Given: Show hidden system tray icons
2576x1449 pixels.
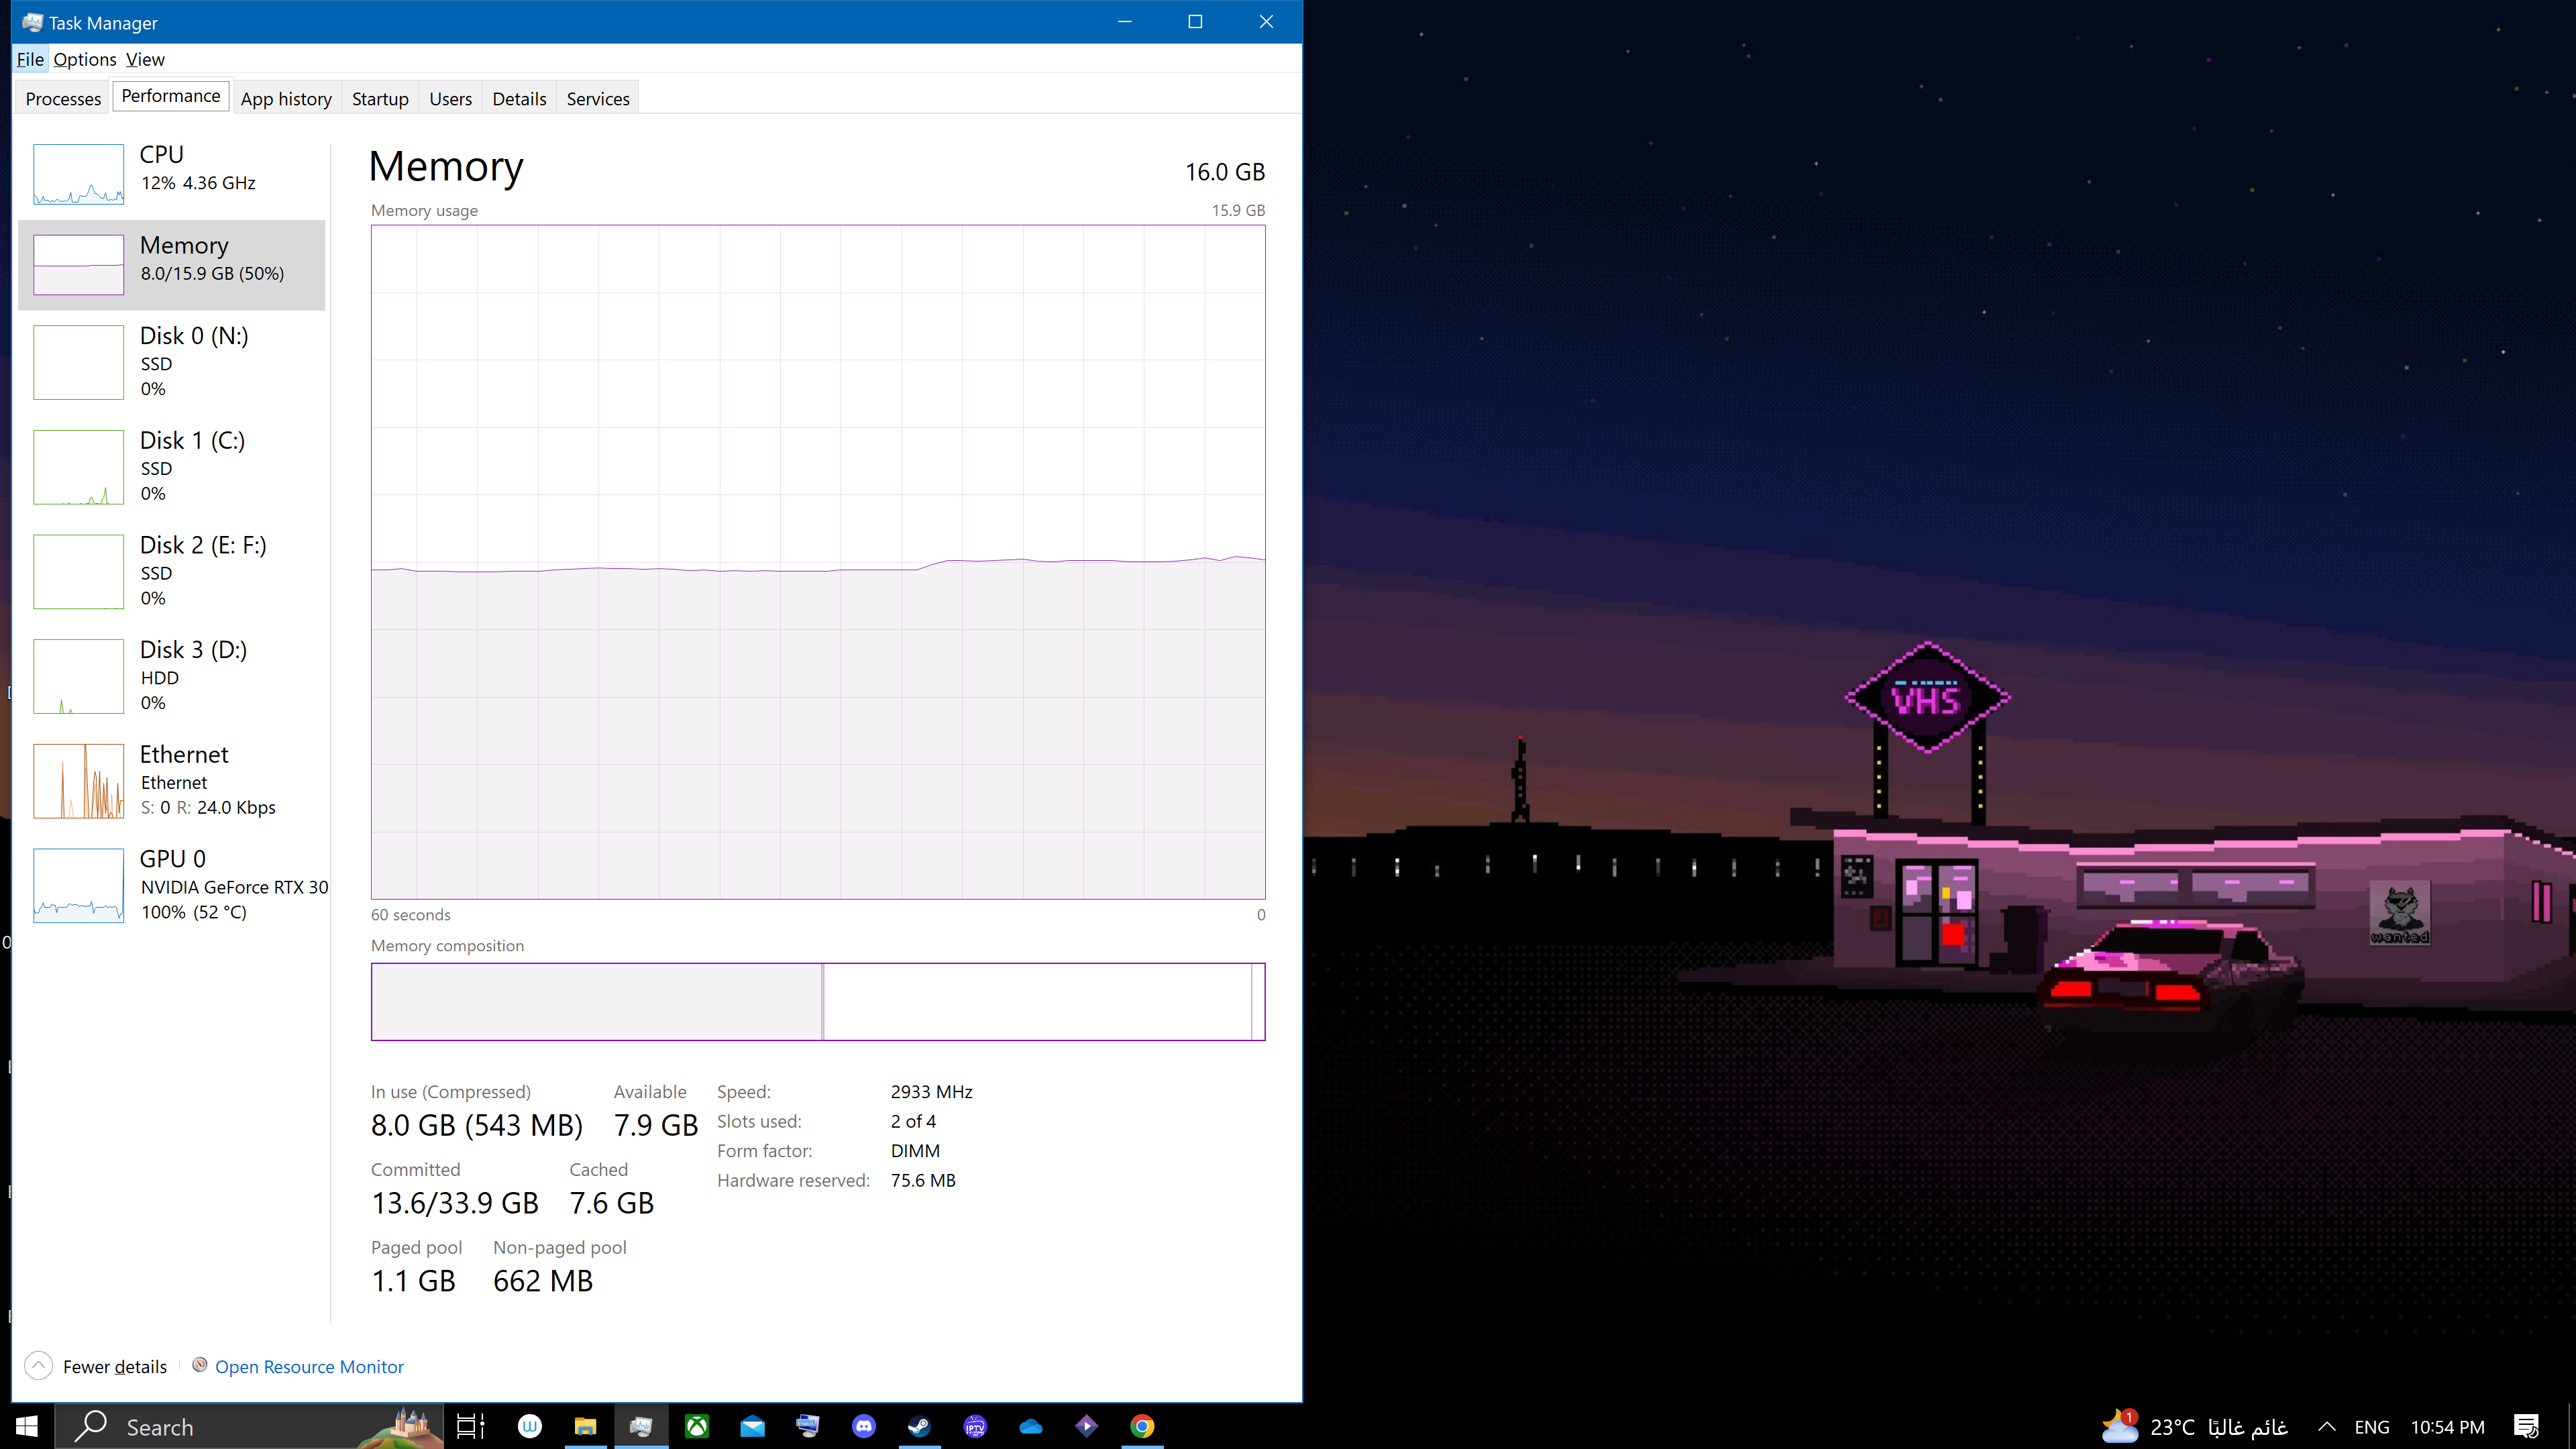Looking at the screenshot, I should click(2327, 1427).
